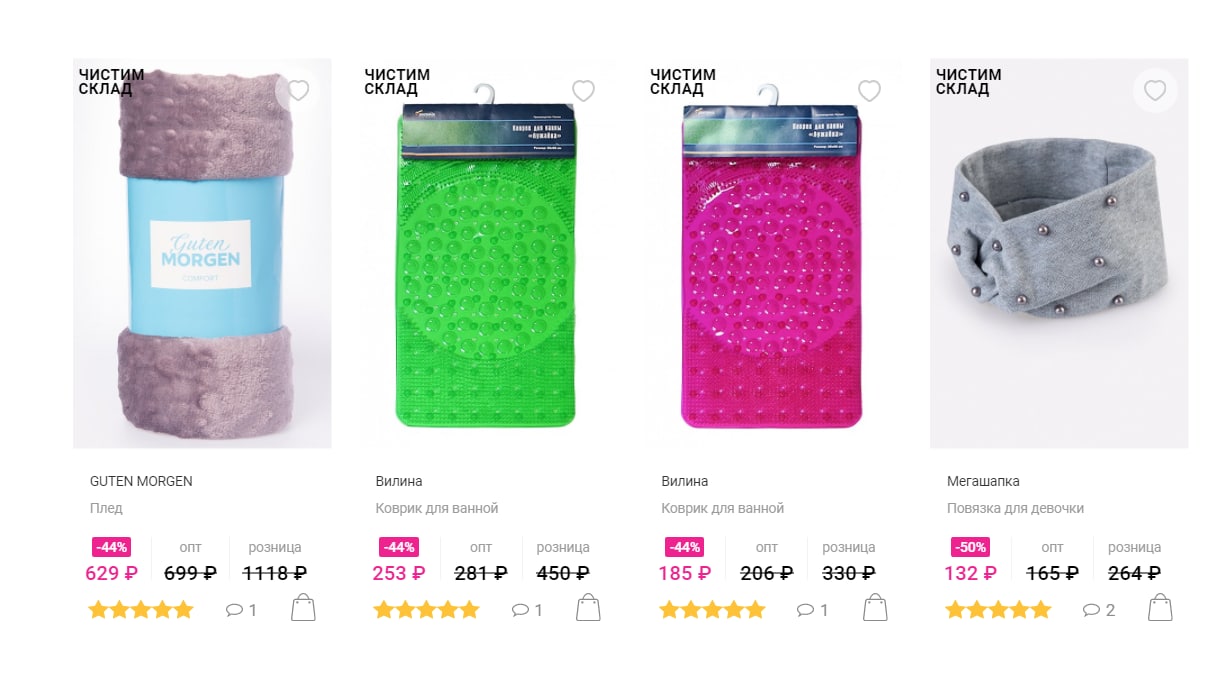The width and height of the screenshot is (1219, 677).
Task: Click shopping bag icon for 185 ₽ mat
Action: point(874,607)
